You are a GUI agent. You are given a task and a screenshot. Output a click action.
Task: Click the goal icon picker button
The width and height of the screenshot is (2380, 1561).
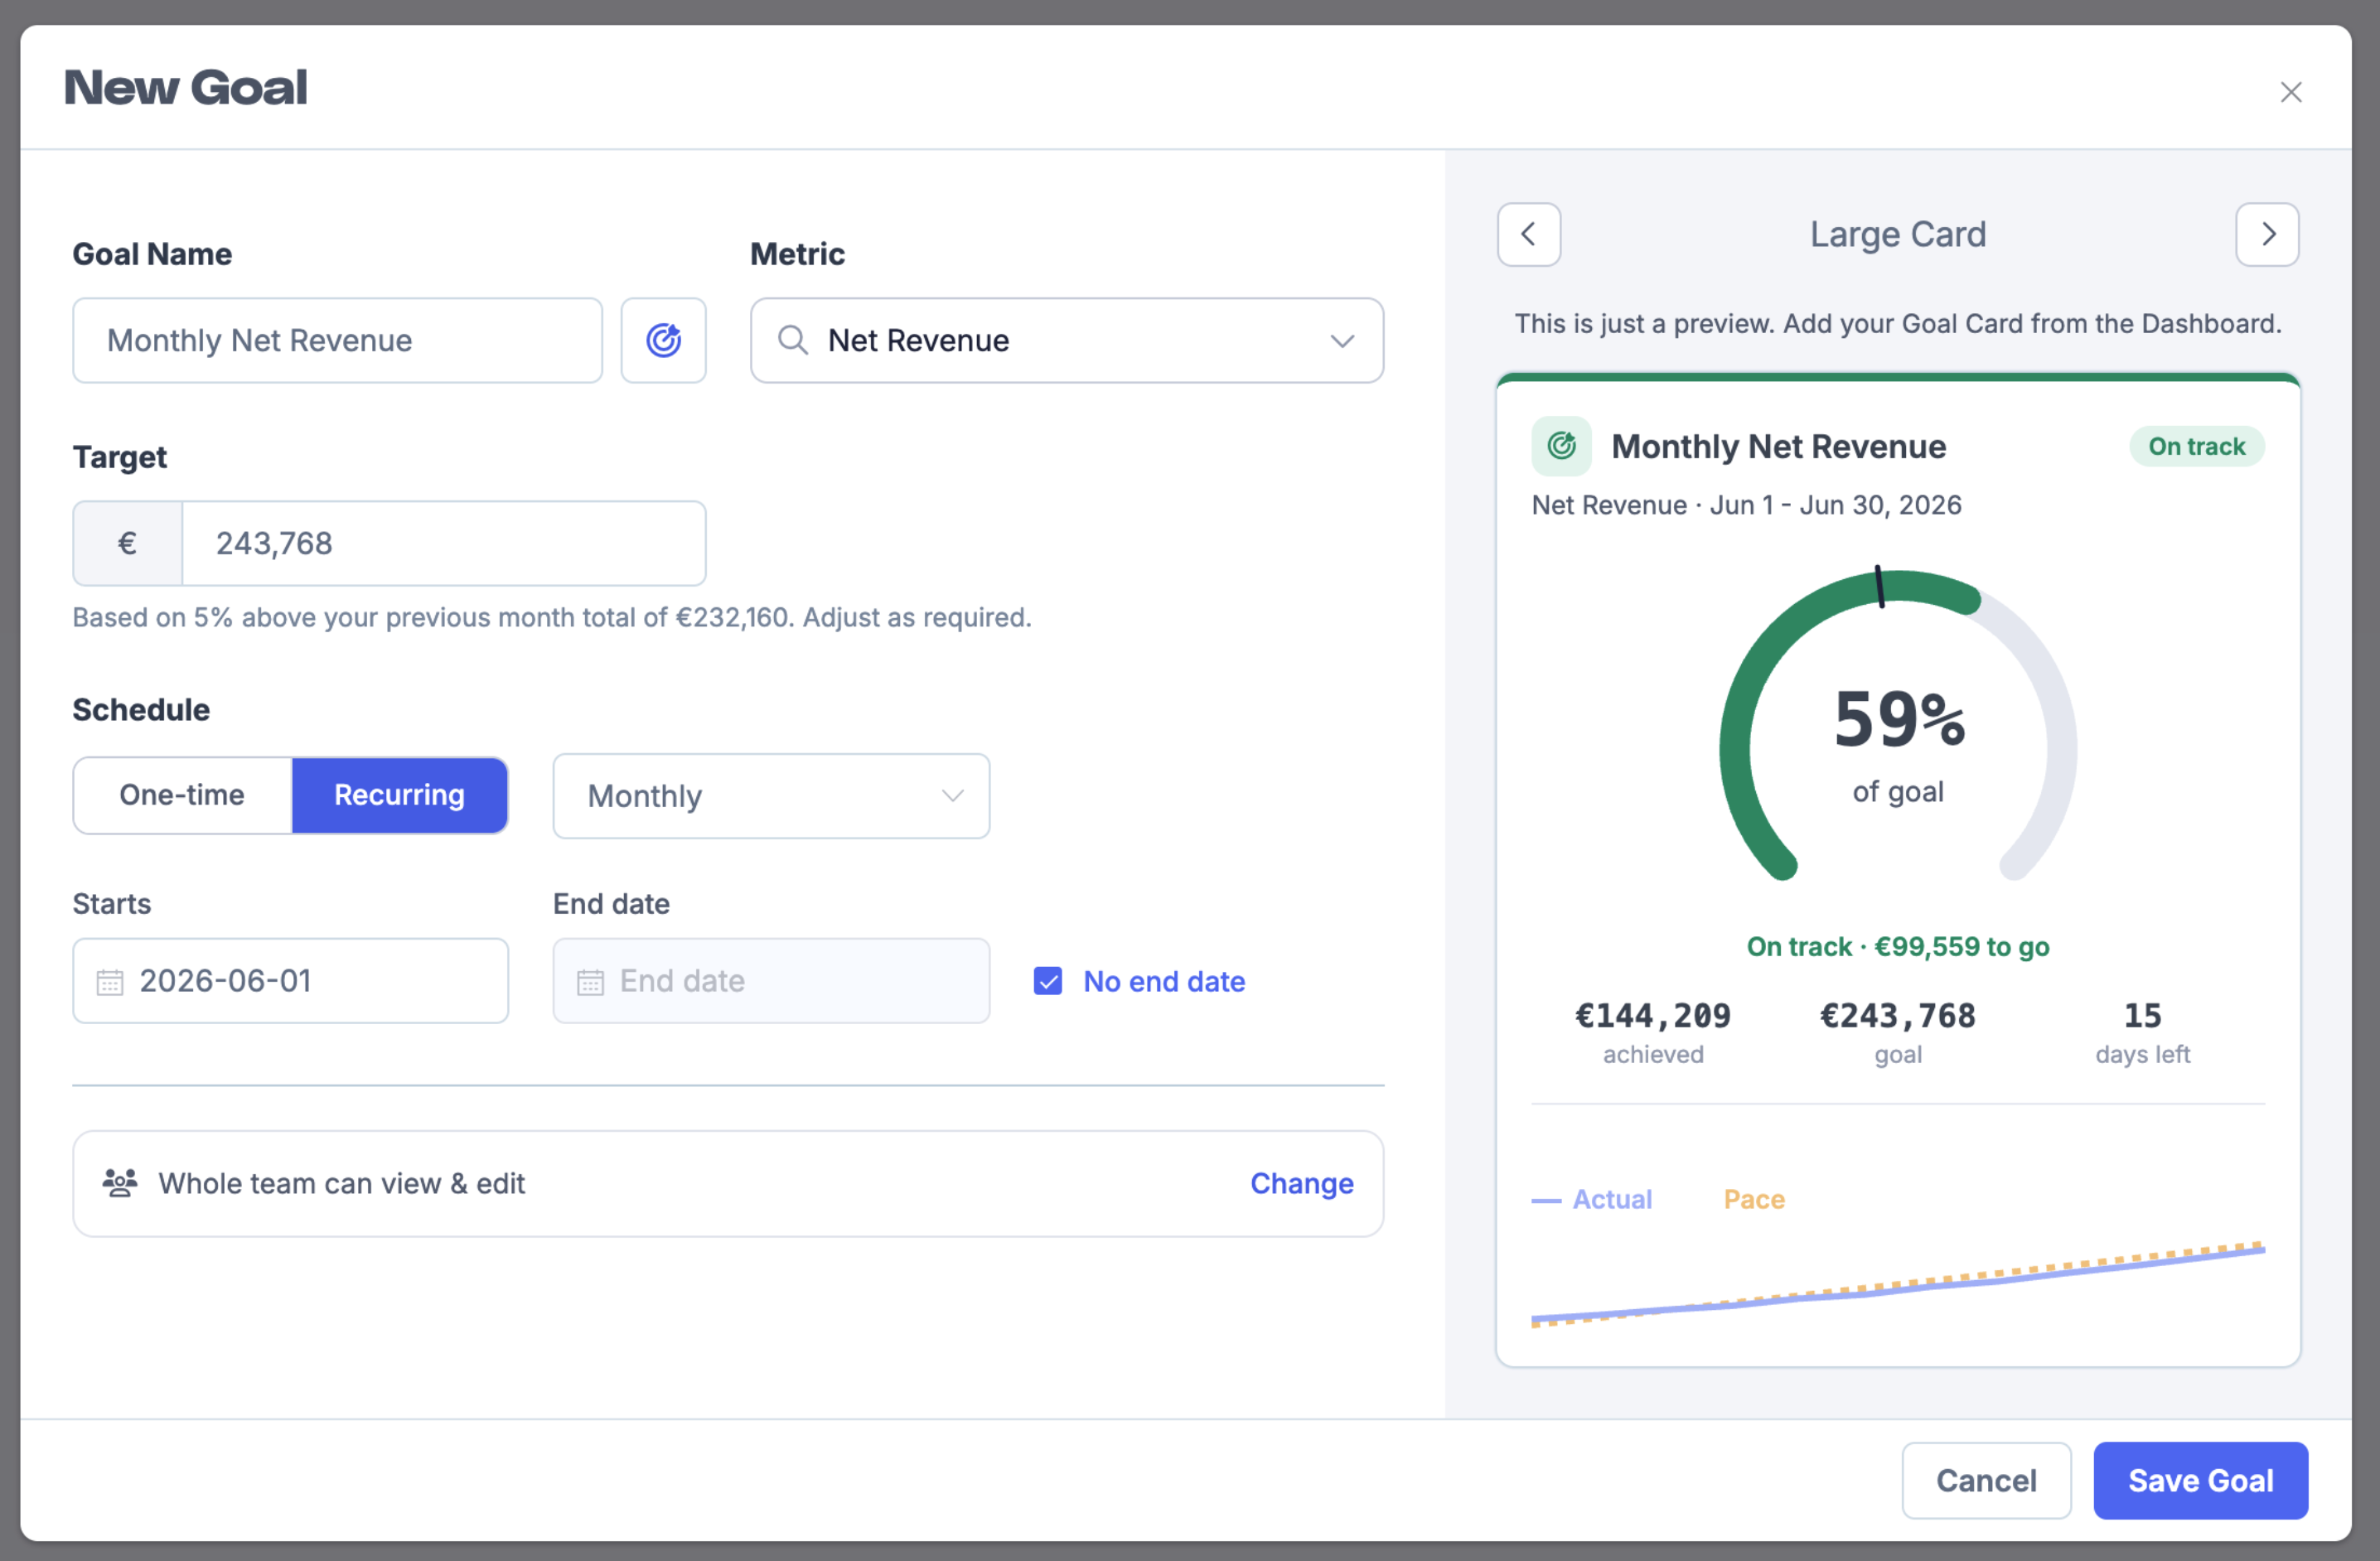(x=663, y=340)
